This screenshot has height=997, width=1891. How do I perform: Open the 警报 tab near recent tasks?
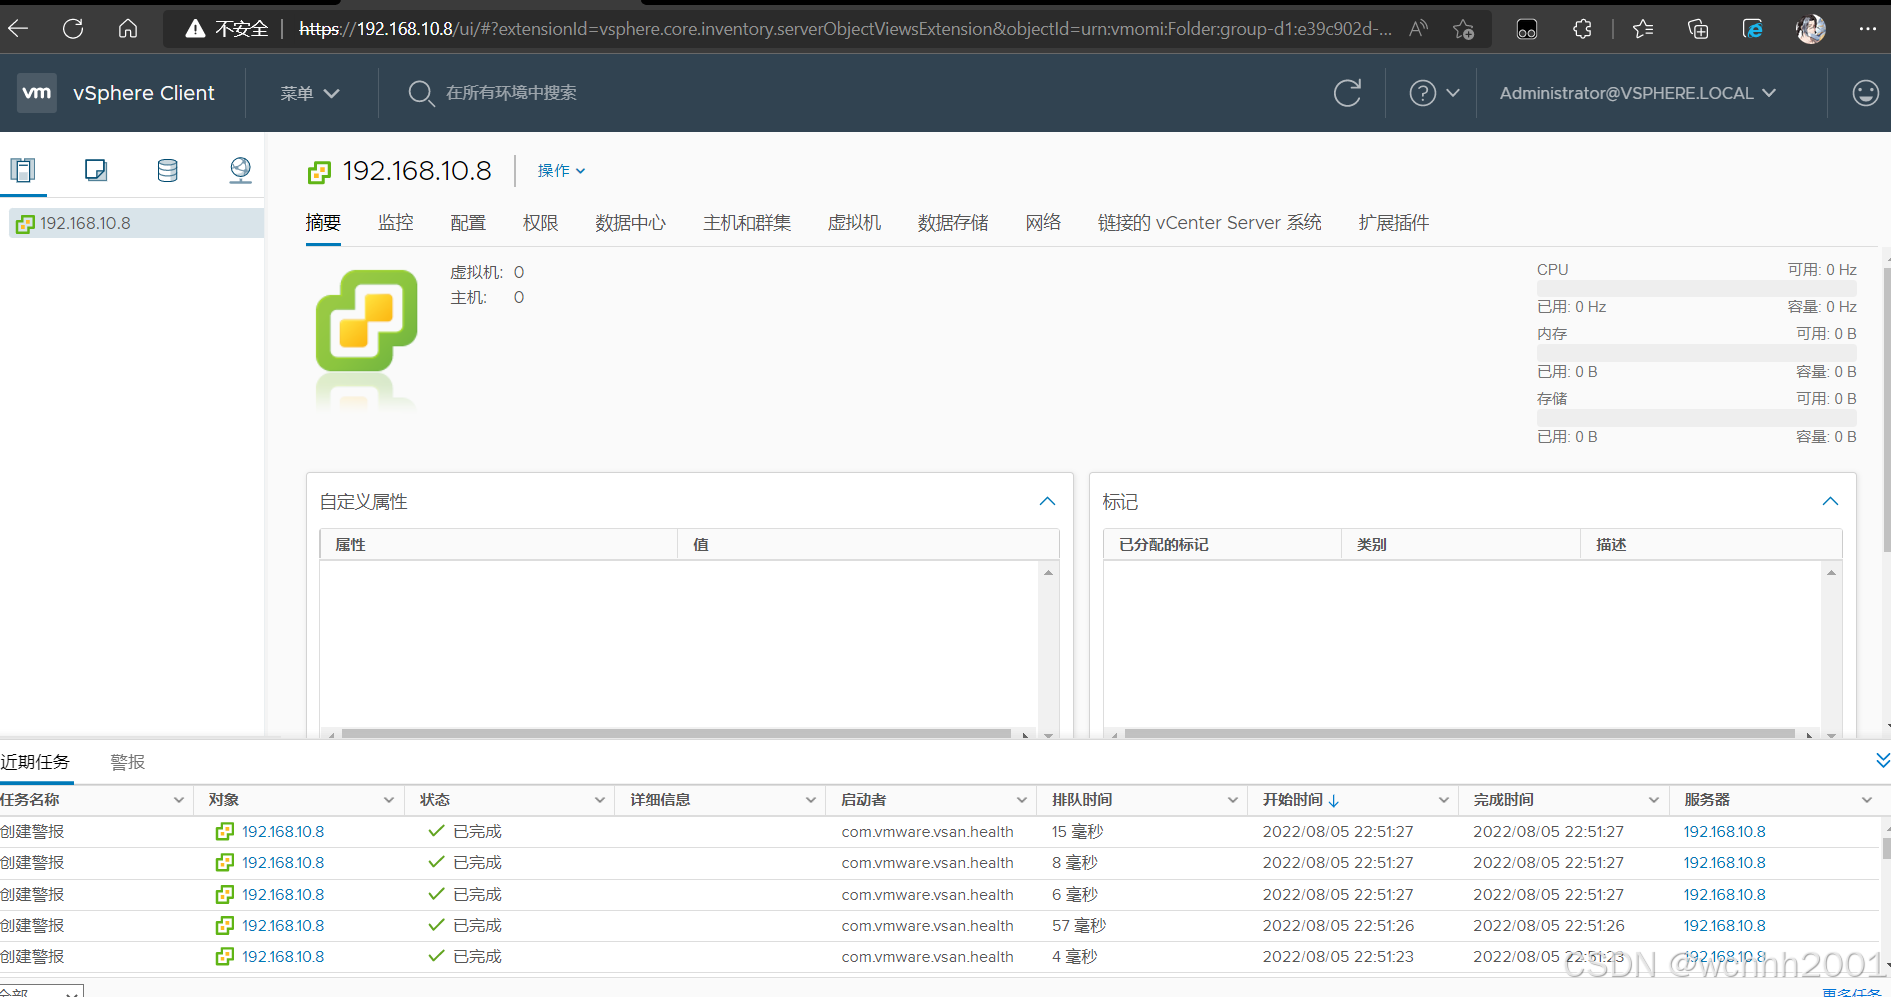pyautogui.click(x=127, y=761)
